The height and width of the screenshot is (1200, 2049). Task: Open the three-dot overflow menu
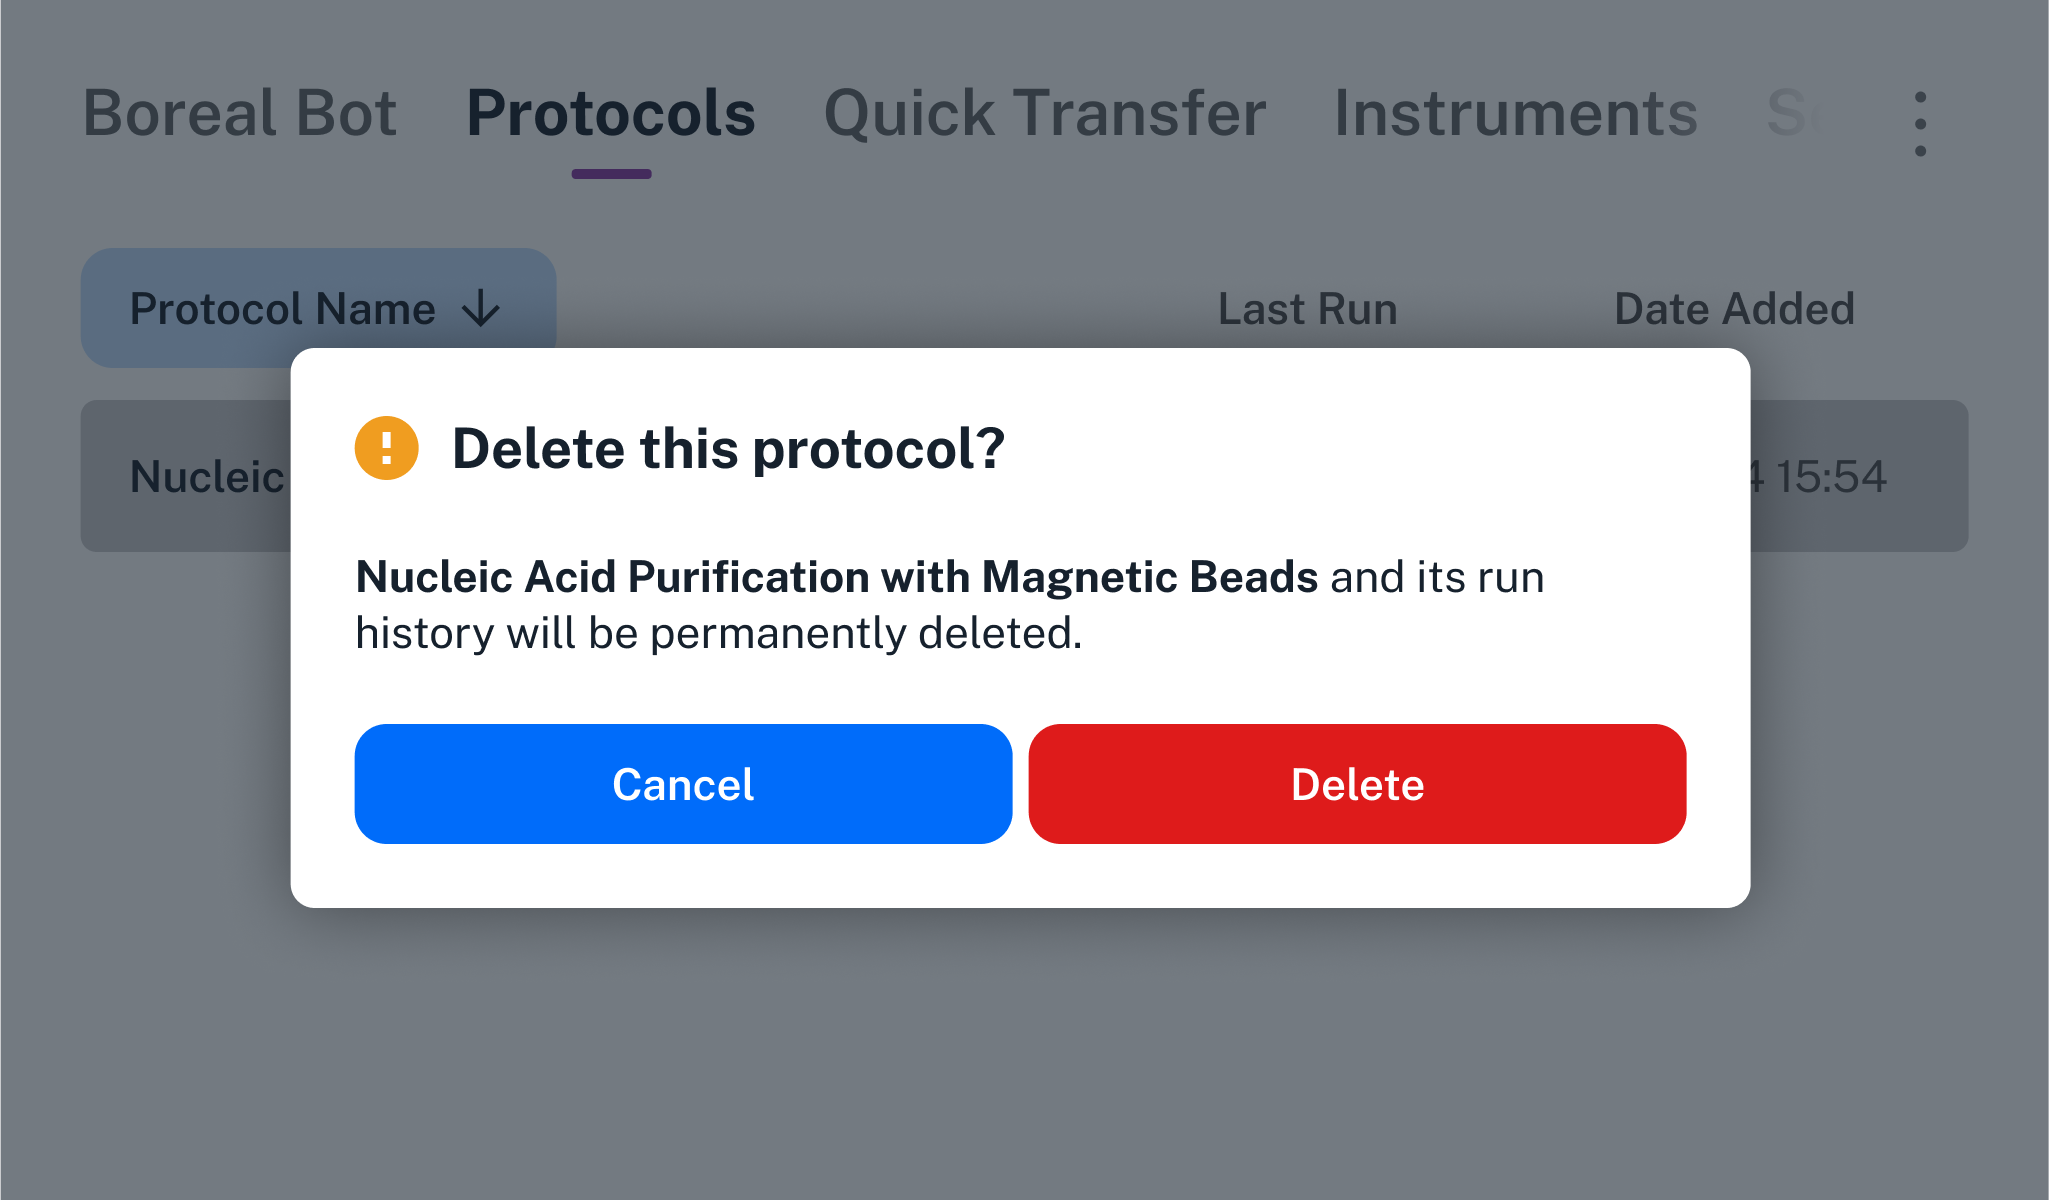1920,120
